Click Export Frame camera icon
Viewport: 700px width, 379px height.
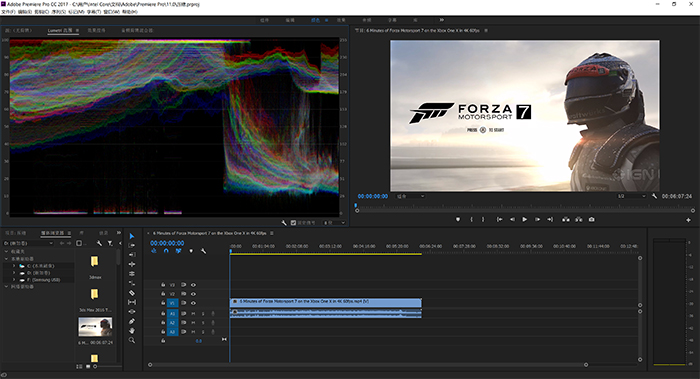tap(592, 219)
